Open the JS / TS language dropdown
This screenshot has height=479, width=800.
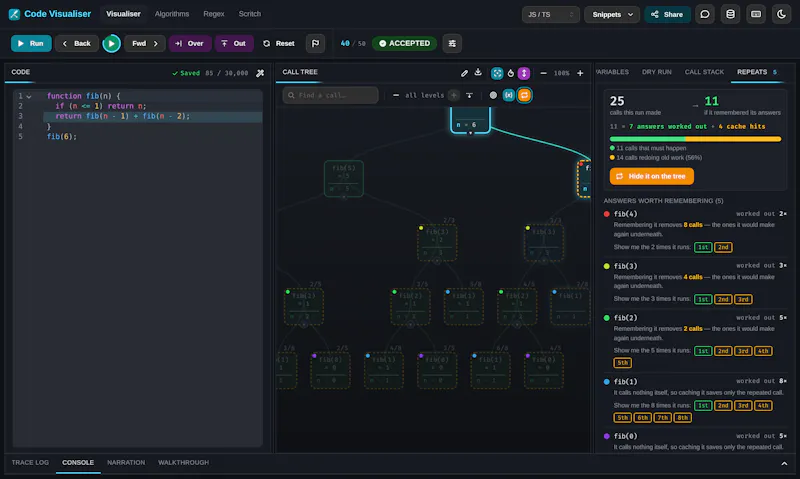click(550, 14)
